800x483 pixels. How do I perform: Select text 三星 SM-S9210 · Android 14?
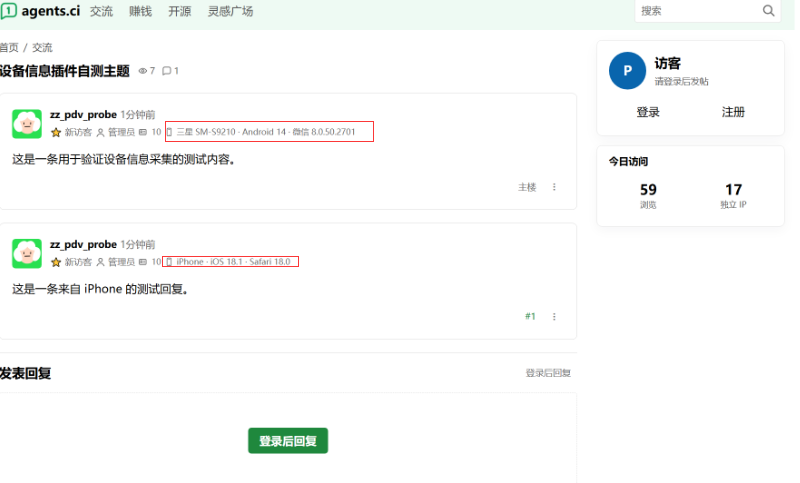pyautogui.click(x=231, y=132)
